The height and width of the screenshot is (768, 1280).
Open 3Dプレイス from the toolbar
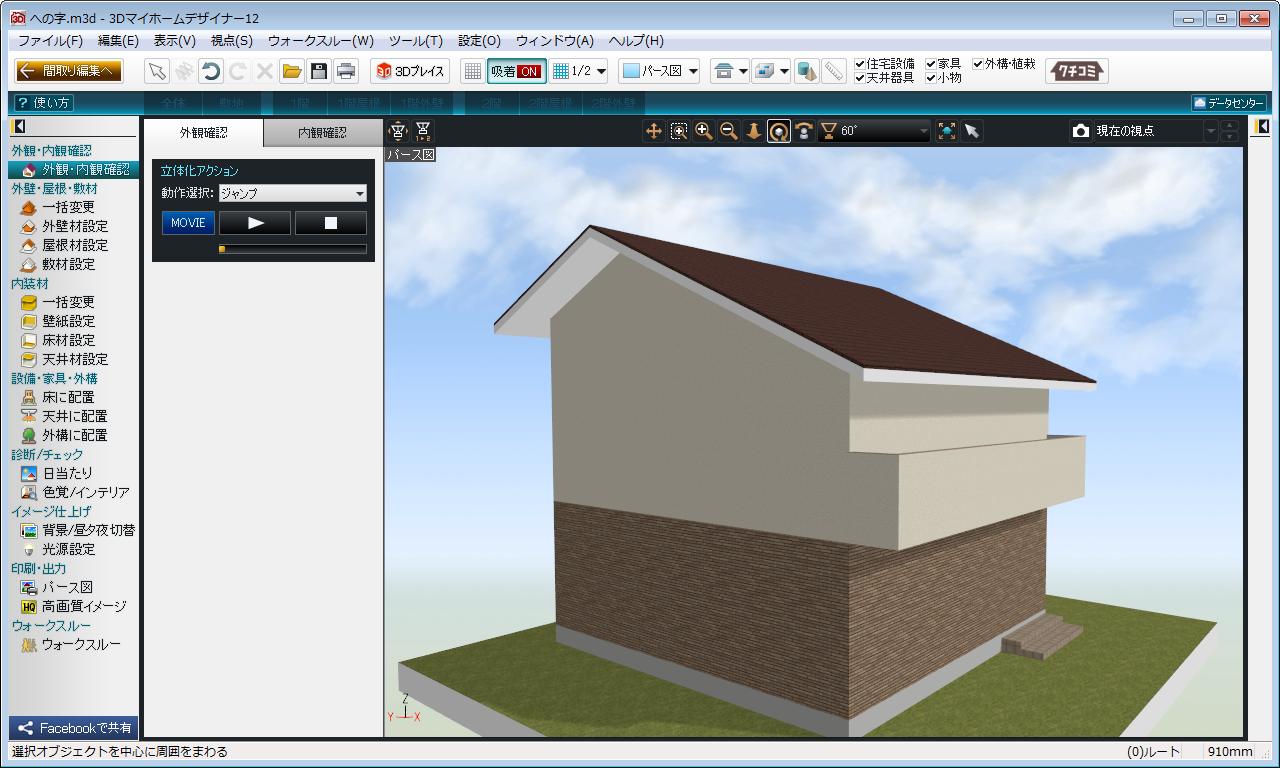411,71
